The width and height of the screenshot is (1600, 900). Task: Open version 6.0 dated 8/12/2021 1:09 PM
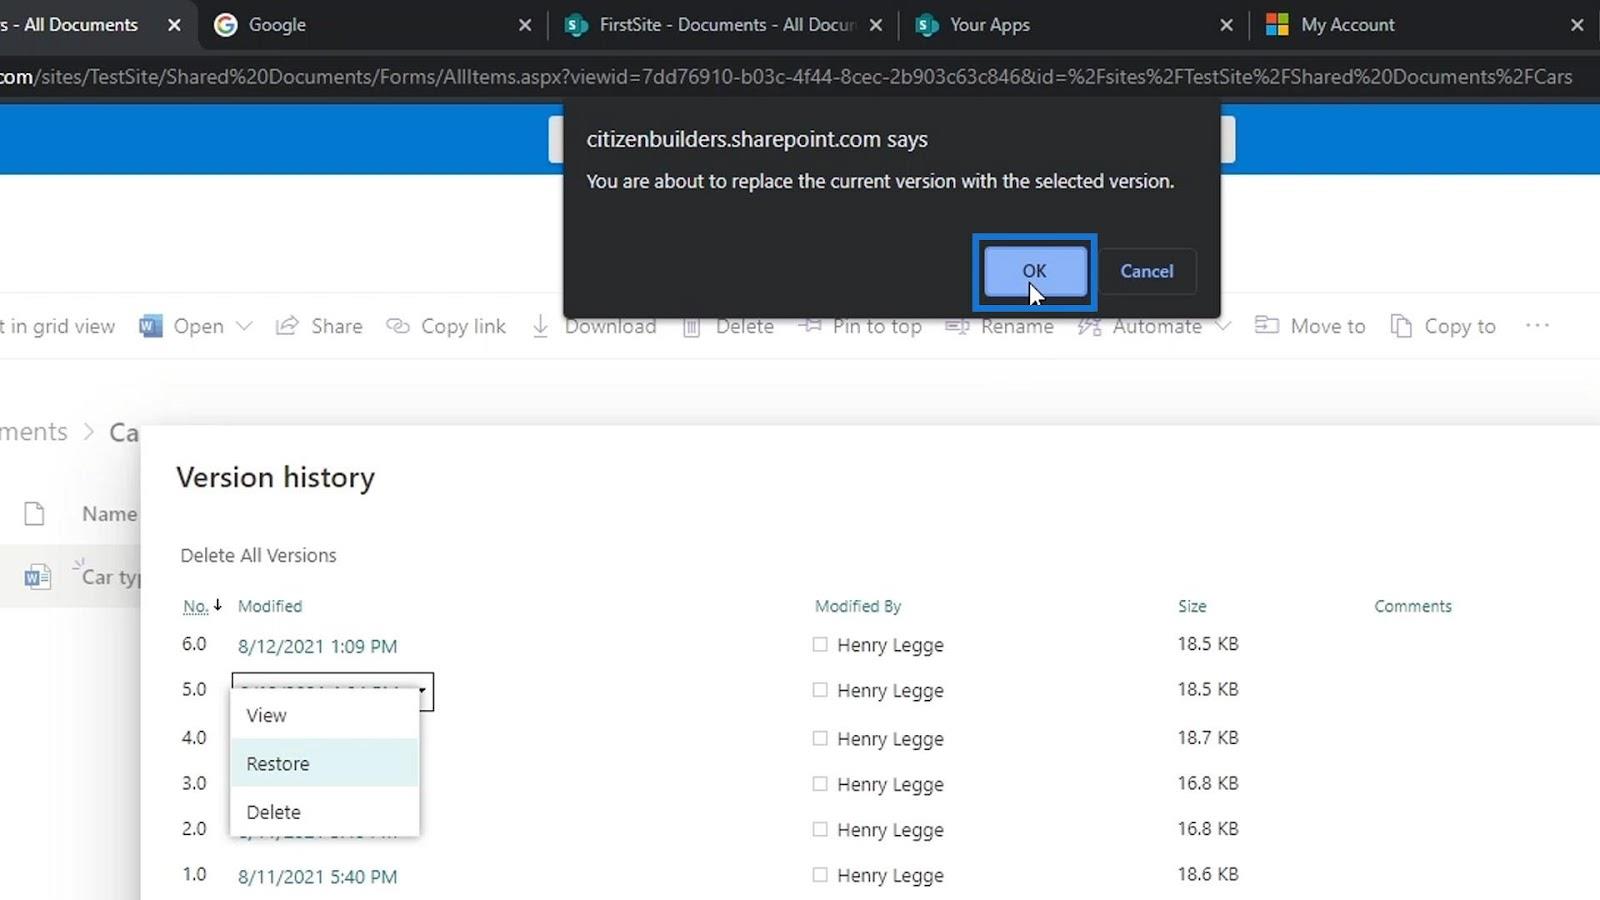[x=317, y=646]
